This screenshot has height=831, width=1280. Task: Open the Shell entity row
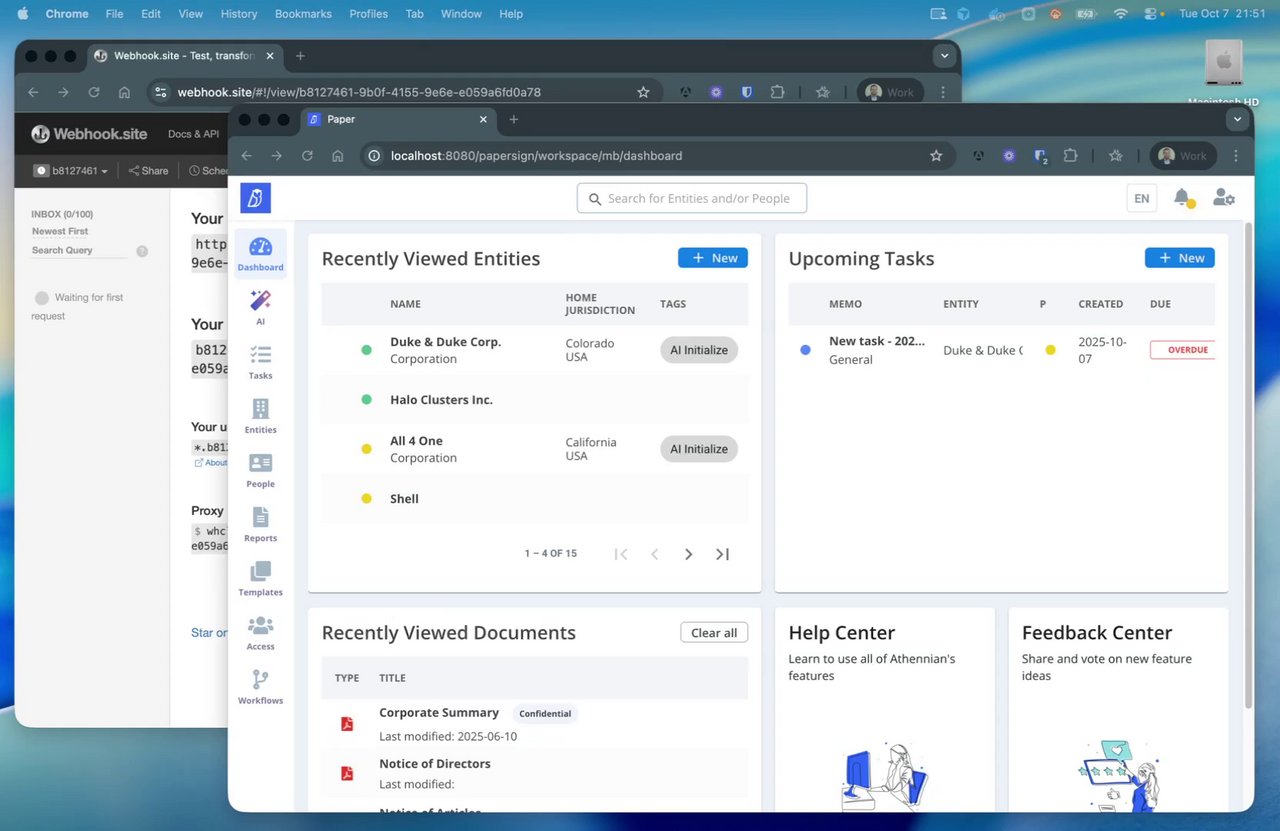click(x=535, y=499)
